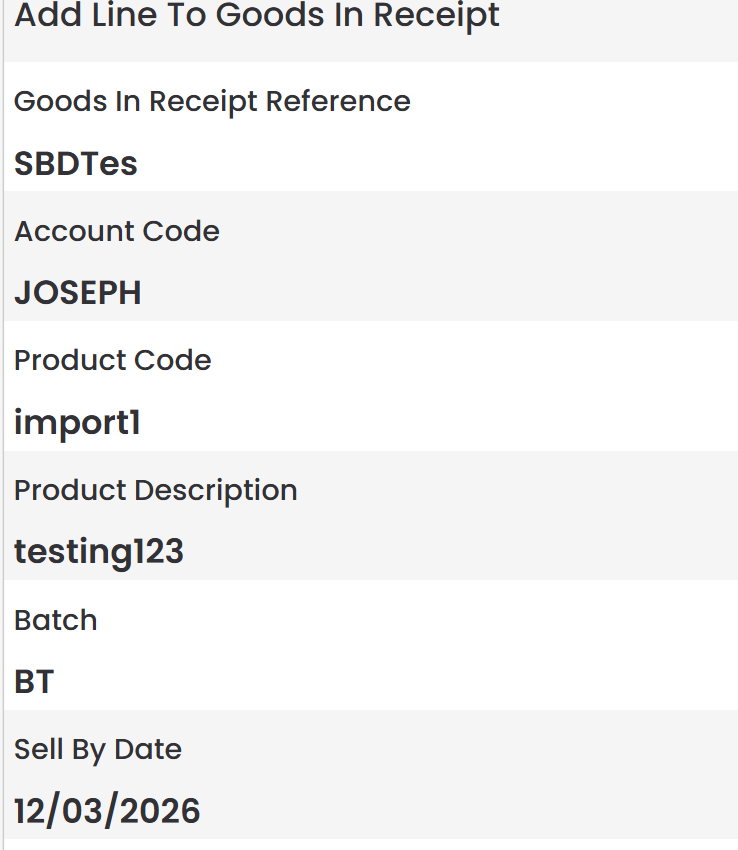Select the BT batch value
Image resolution: width=738 pixels, height=850 pixels.
(34, 682)
